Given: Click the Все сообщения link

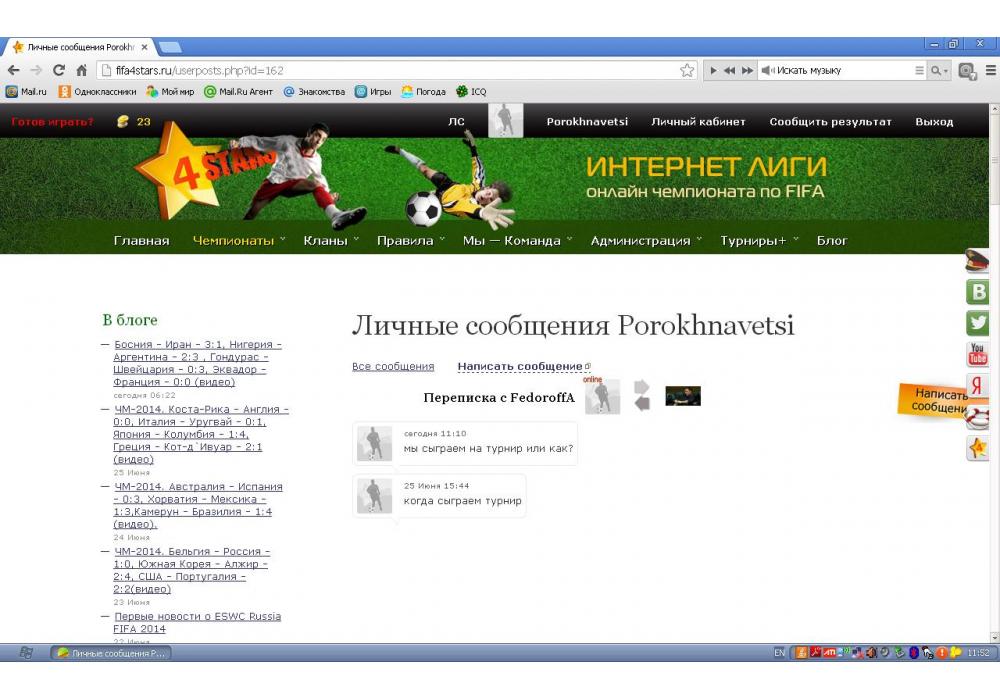Looking at the screenshot, I should click(393, 367).
